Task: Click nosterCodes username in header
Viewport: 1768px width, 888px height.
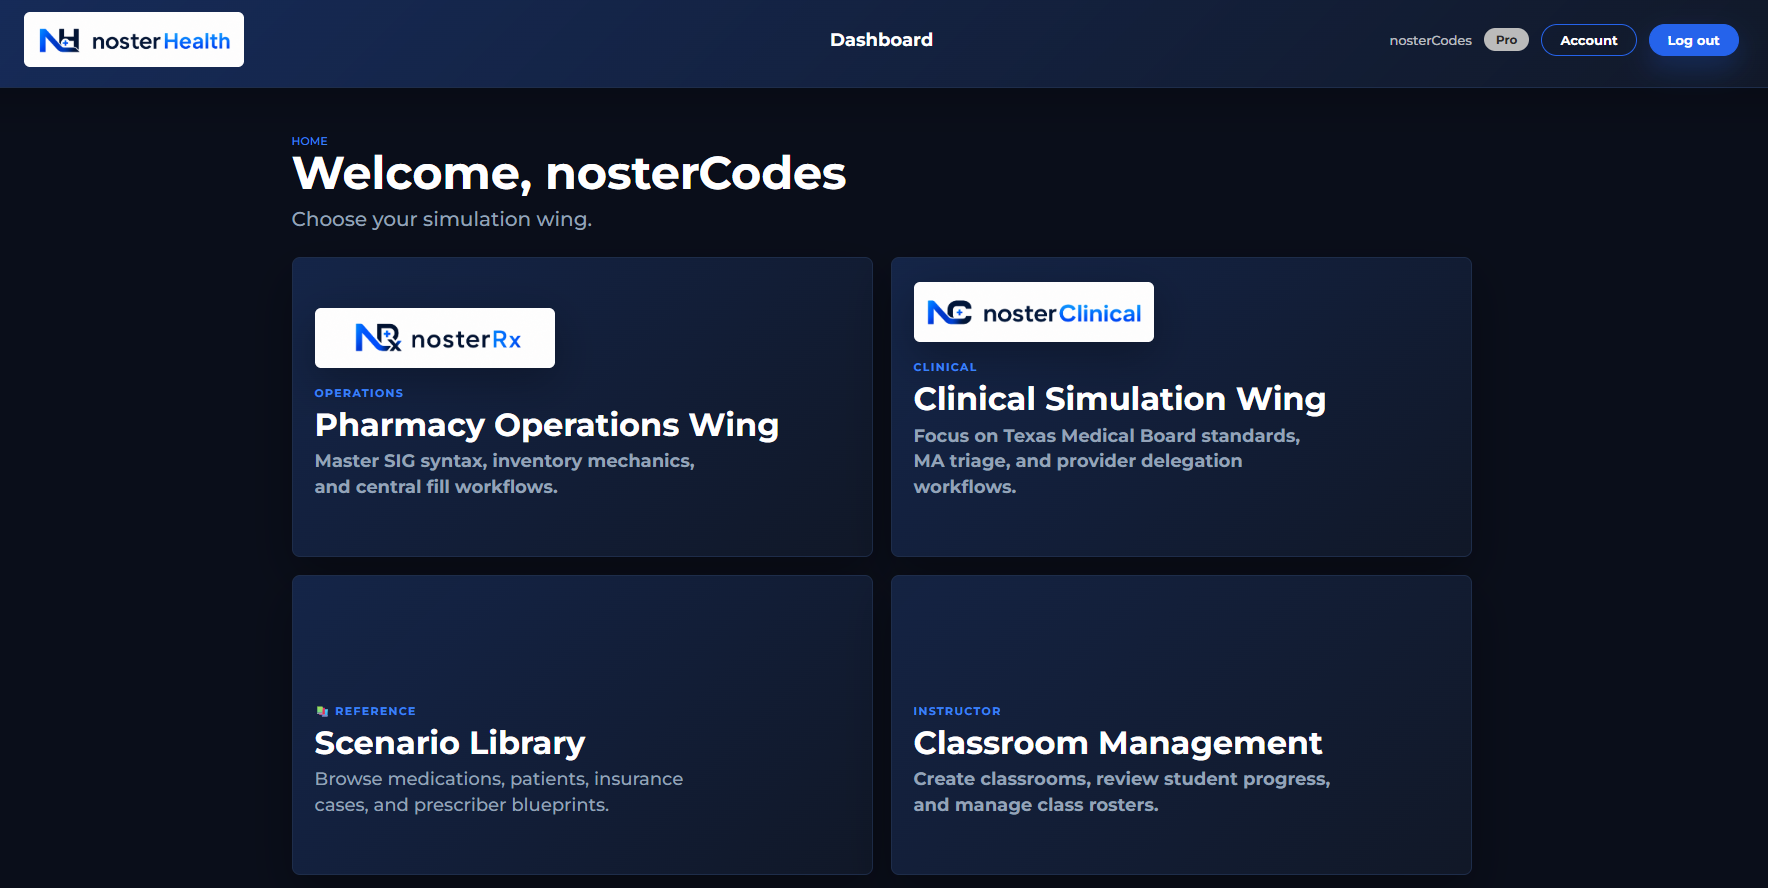Action: pyautogui.click(x=1430, y=41)
